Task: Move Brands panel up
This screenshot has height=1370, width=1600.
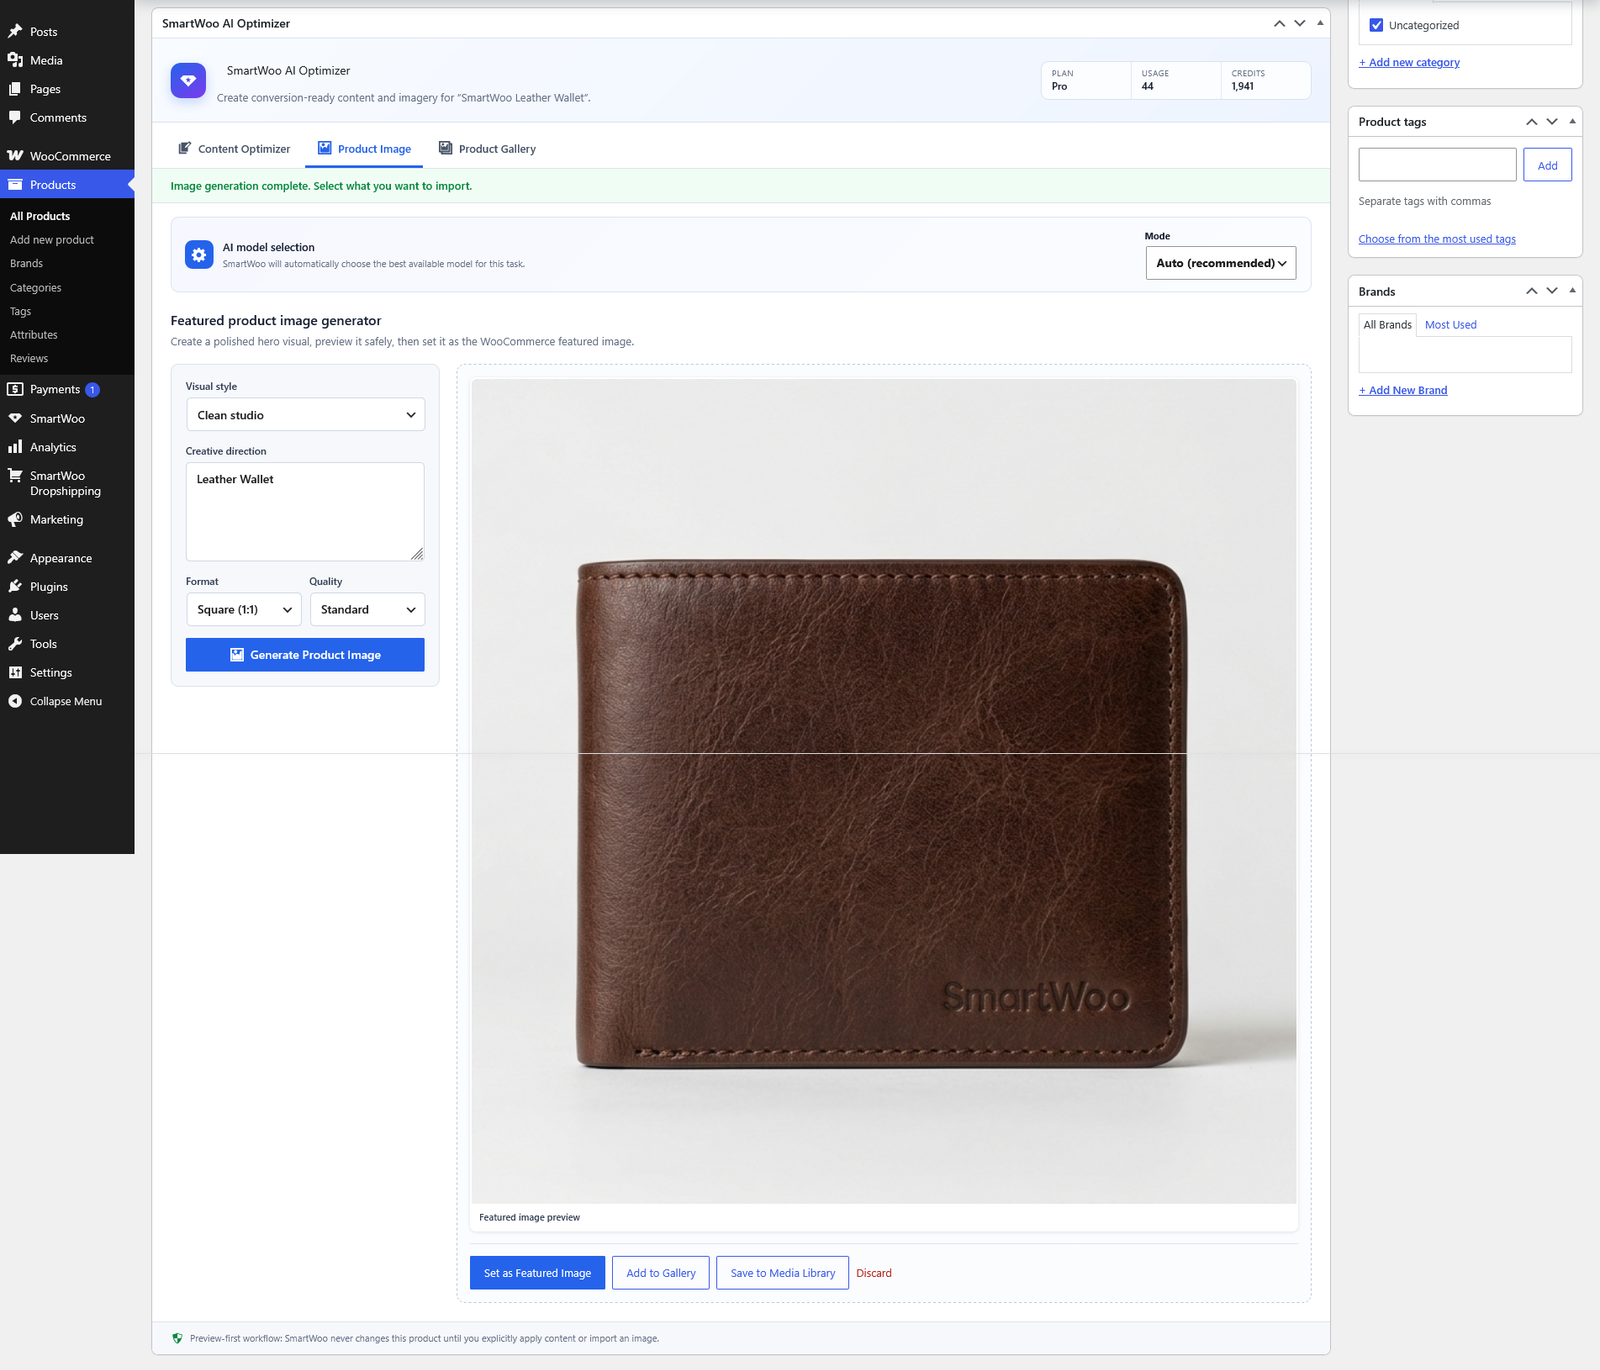Action: 1531,292
